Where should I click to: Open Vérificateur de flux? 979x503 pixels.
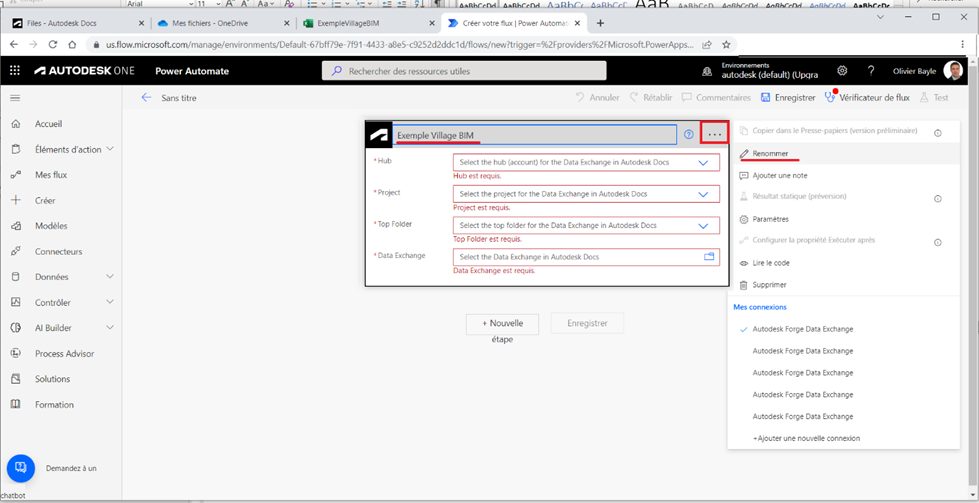[867, 97]
